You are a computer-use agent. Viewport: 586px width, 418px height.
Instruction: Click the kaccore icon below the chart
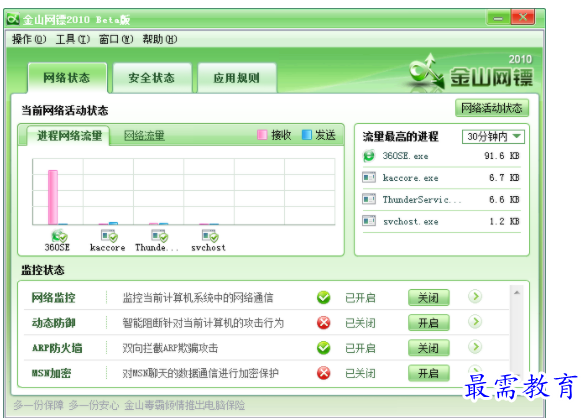pos(109,236)
